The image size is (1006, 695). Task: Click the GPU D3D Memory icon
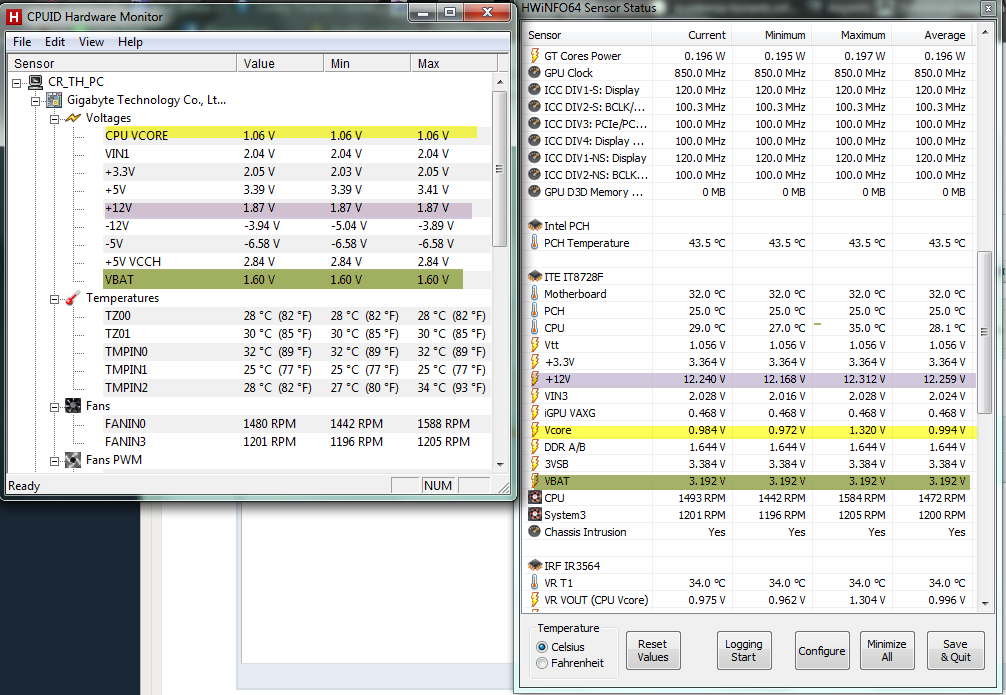tap(534, 191)
